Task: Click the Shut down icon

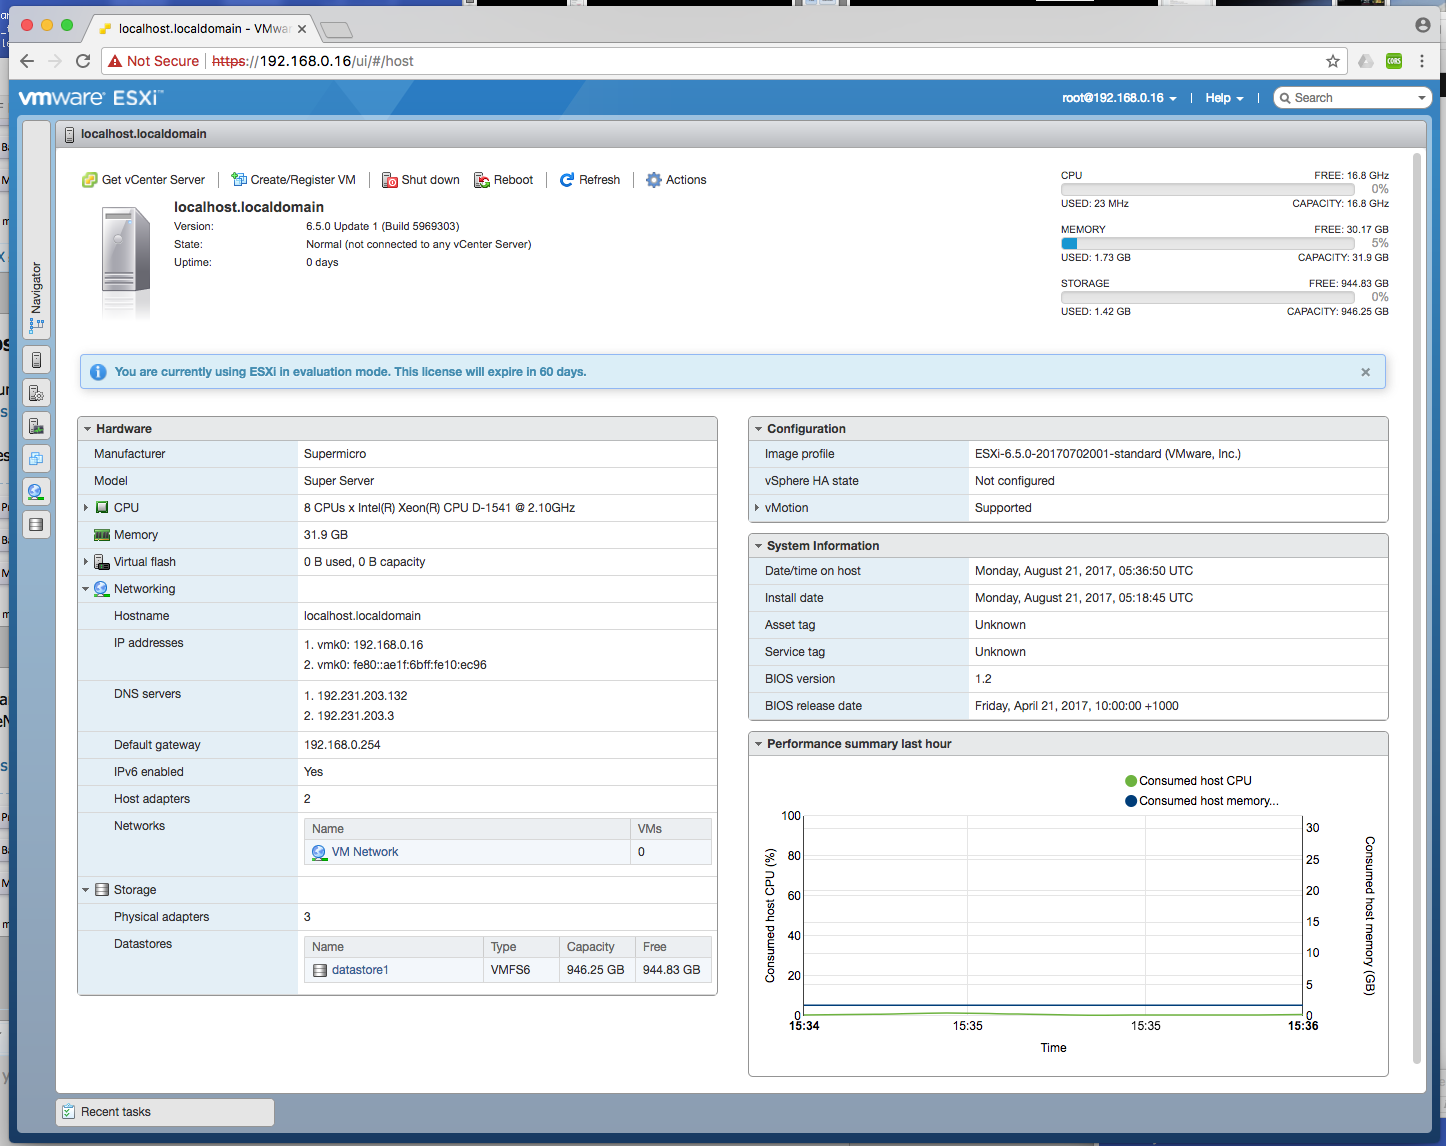Action: (x=390, y=180)
